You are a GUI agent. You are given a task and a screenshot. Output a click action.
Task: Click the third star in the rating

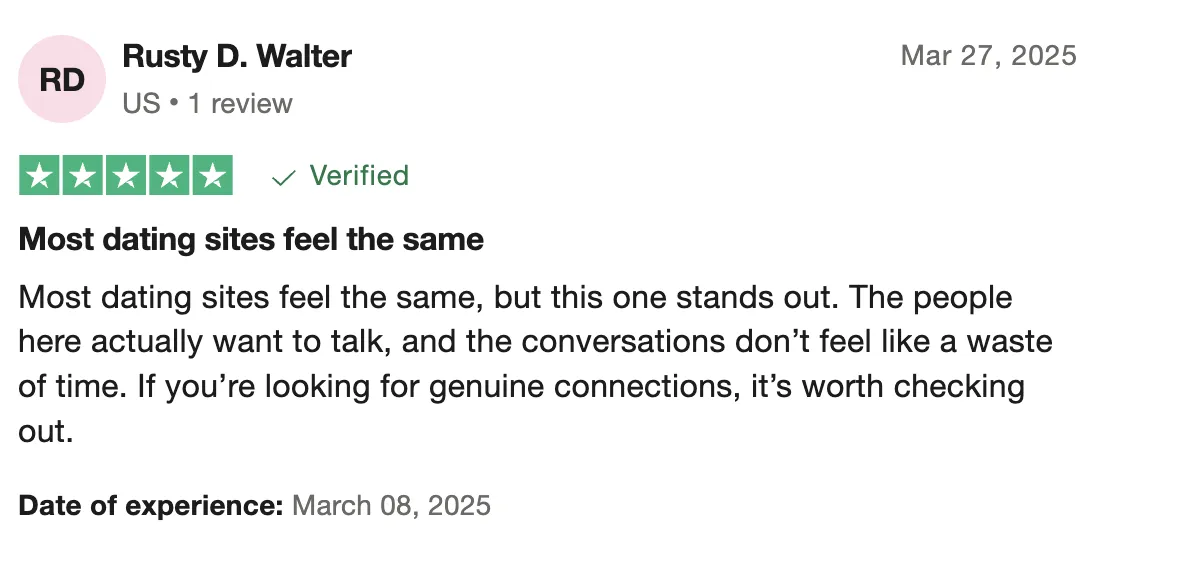click(125, 176)
